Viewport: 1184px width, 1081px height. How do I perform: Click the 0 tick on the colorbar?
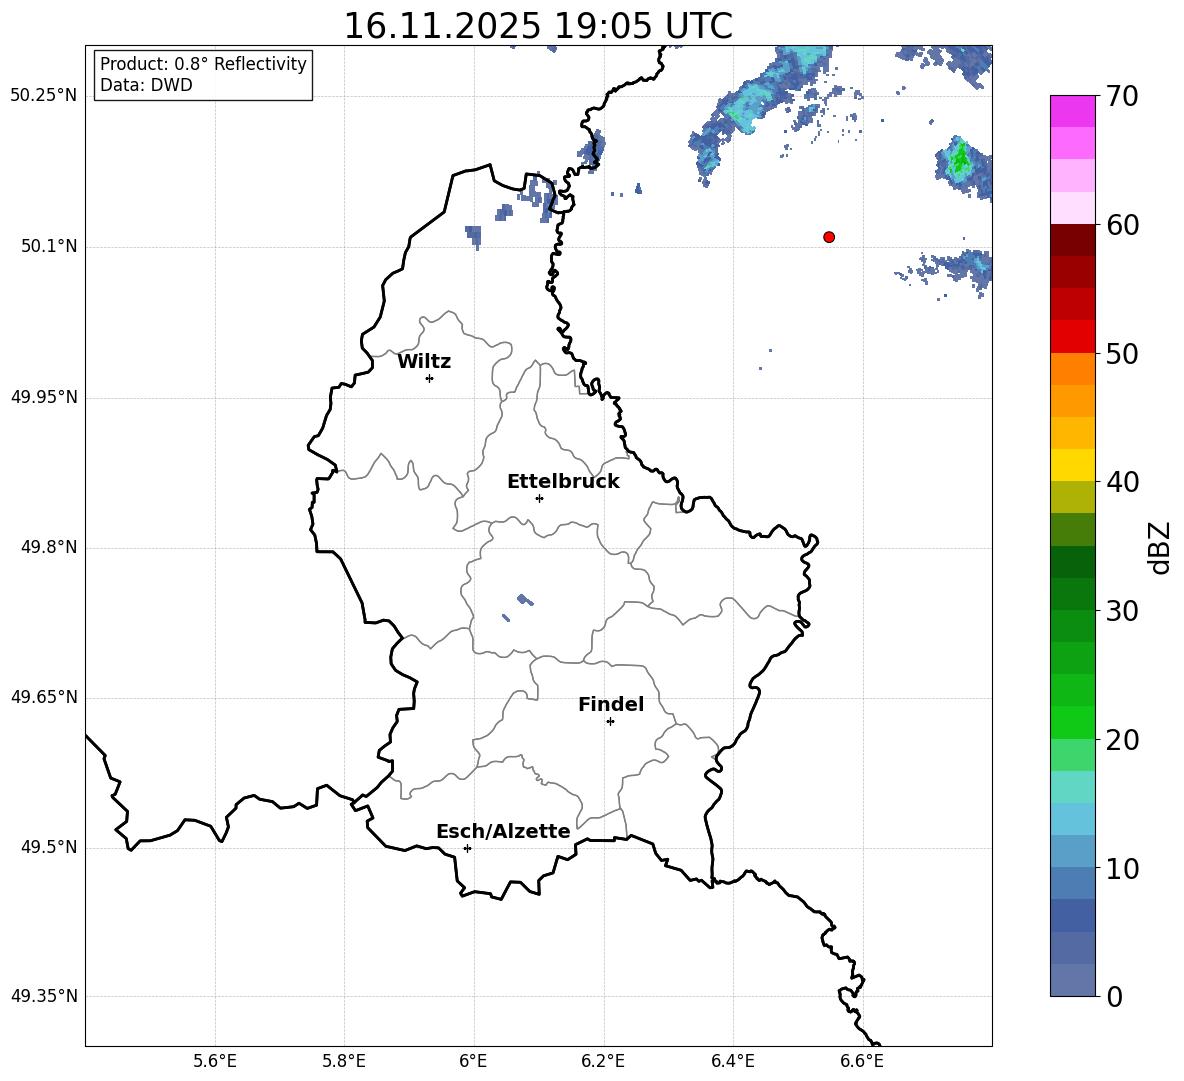pos(1114,996)
